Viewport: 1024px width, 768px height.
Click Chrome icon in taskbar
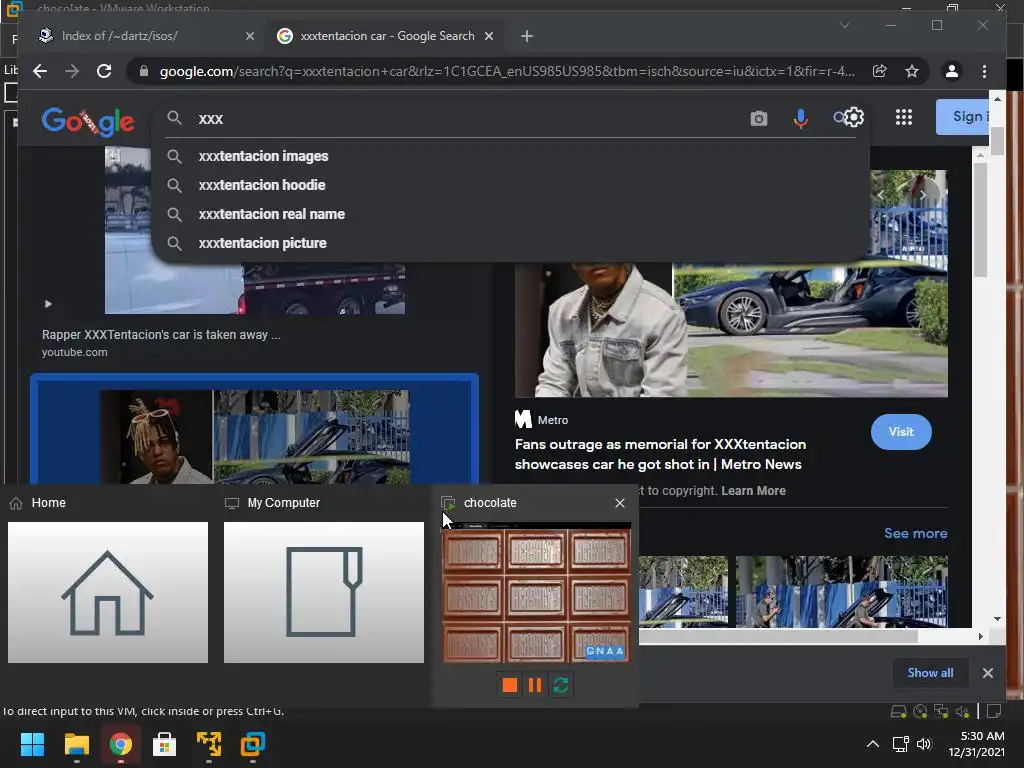coord(120,744)
